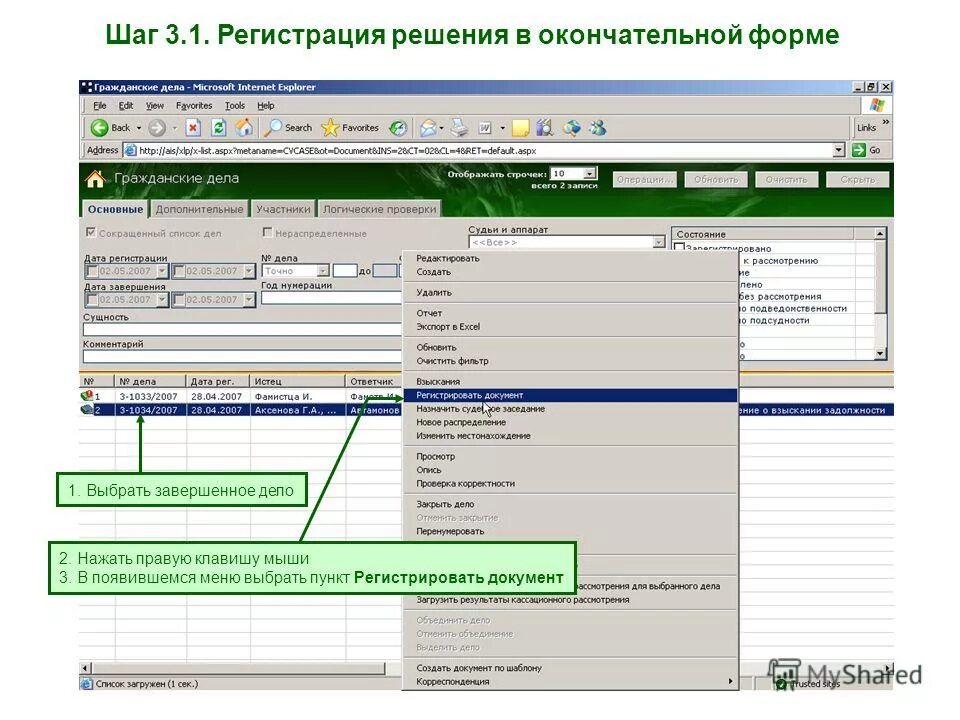Image resolution: width=960 pixels, height=720 pixels.
Task: Click the Год нумерации input field
Action: tap(331, 298)
